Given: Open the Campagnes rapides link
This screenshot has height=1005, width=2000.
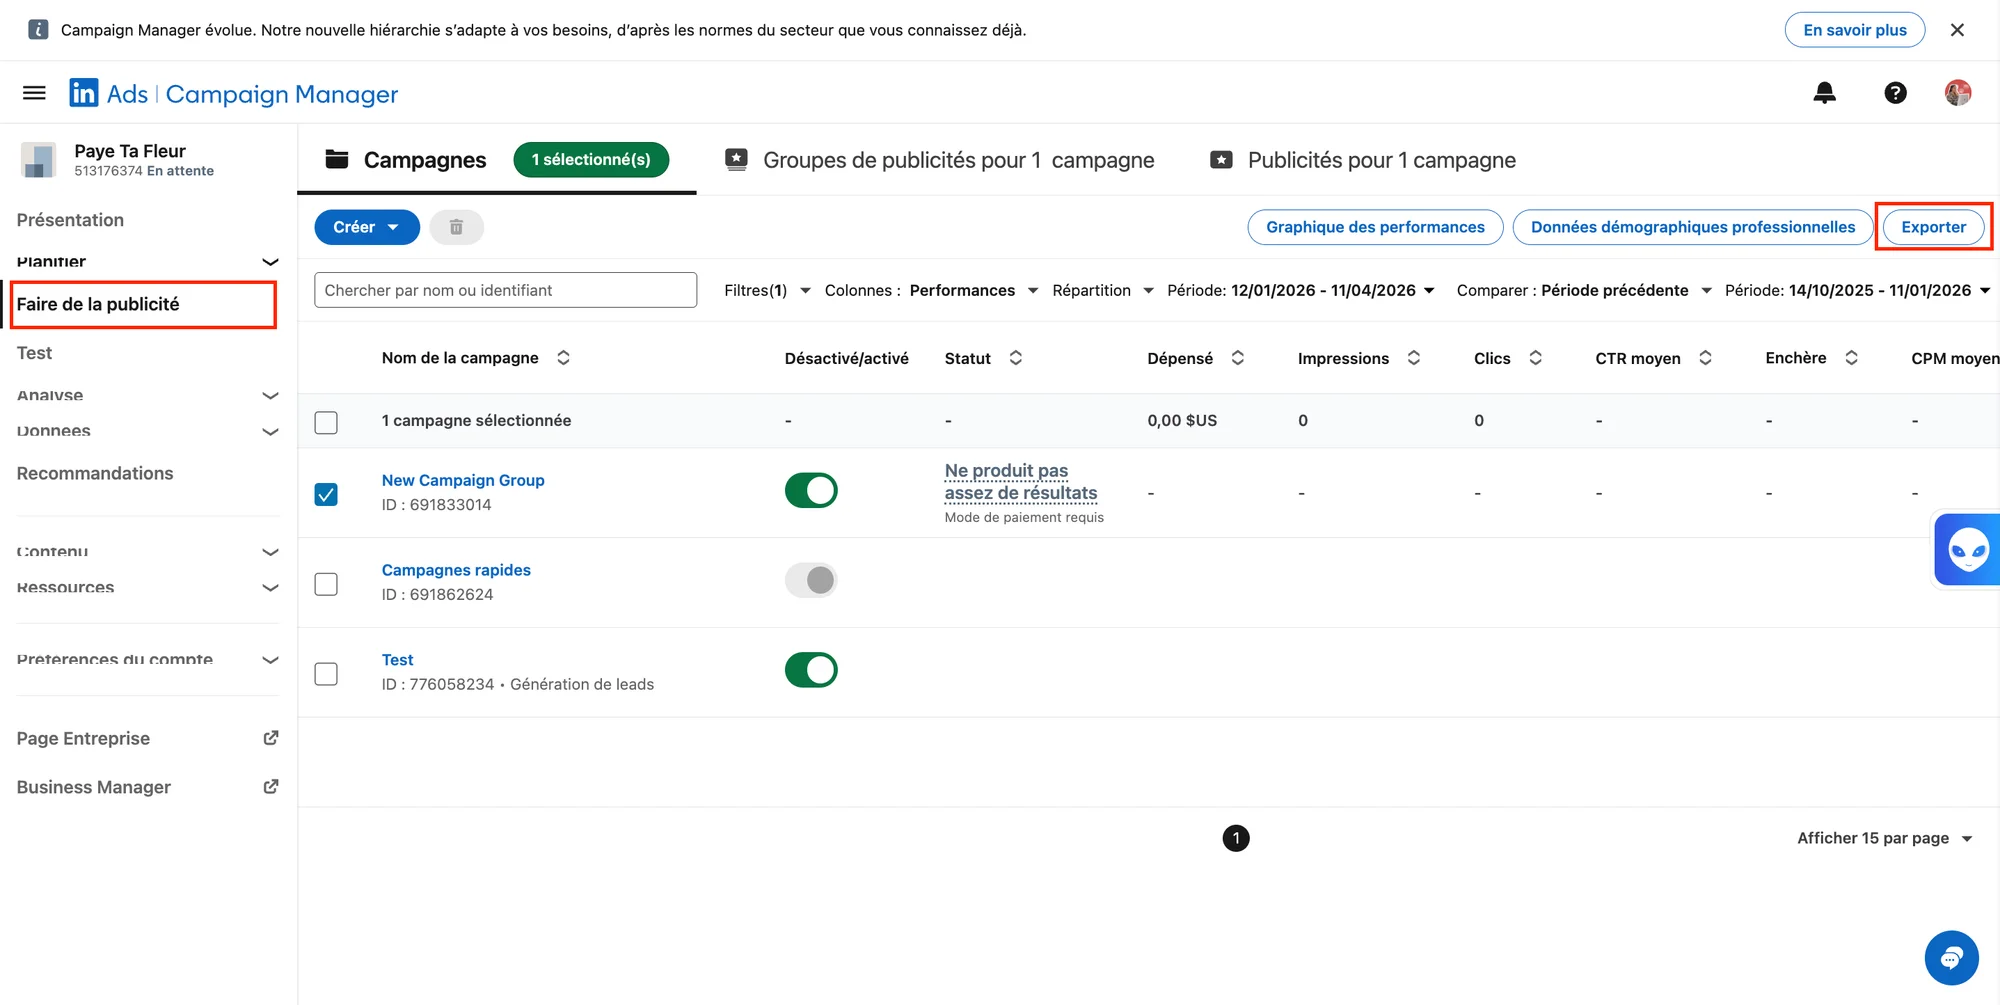Looking at the screenshot, I should click(456, 570).
